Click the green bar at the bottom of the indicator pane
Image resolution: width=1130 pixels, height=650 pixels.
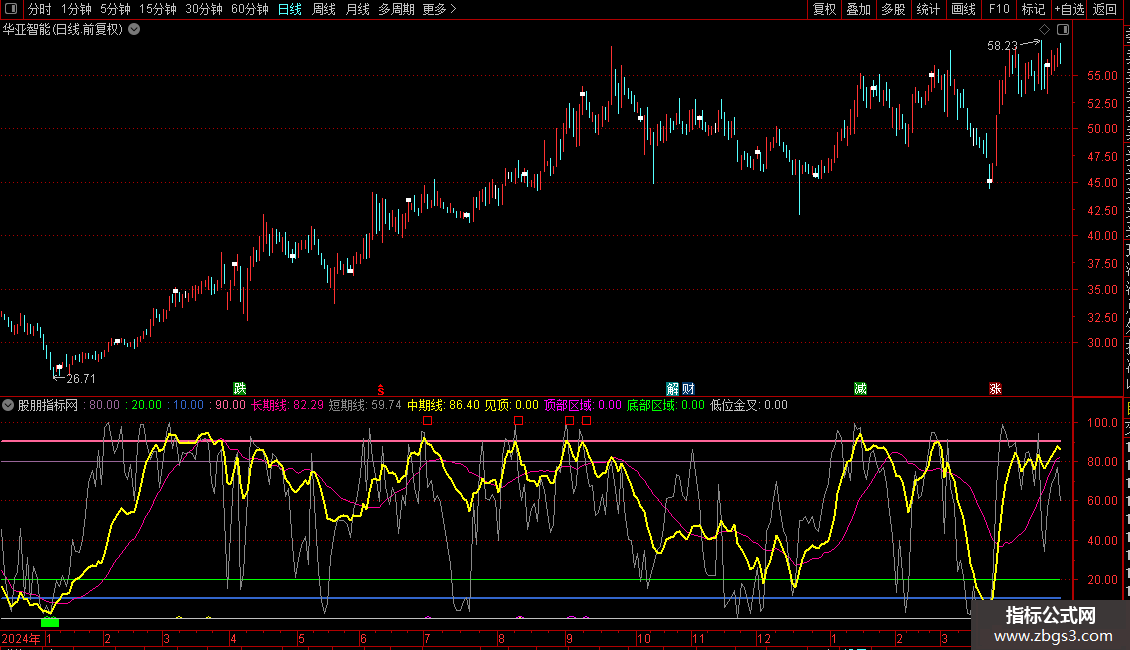pos(49,623)
